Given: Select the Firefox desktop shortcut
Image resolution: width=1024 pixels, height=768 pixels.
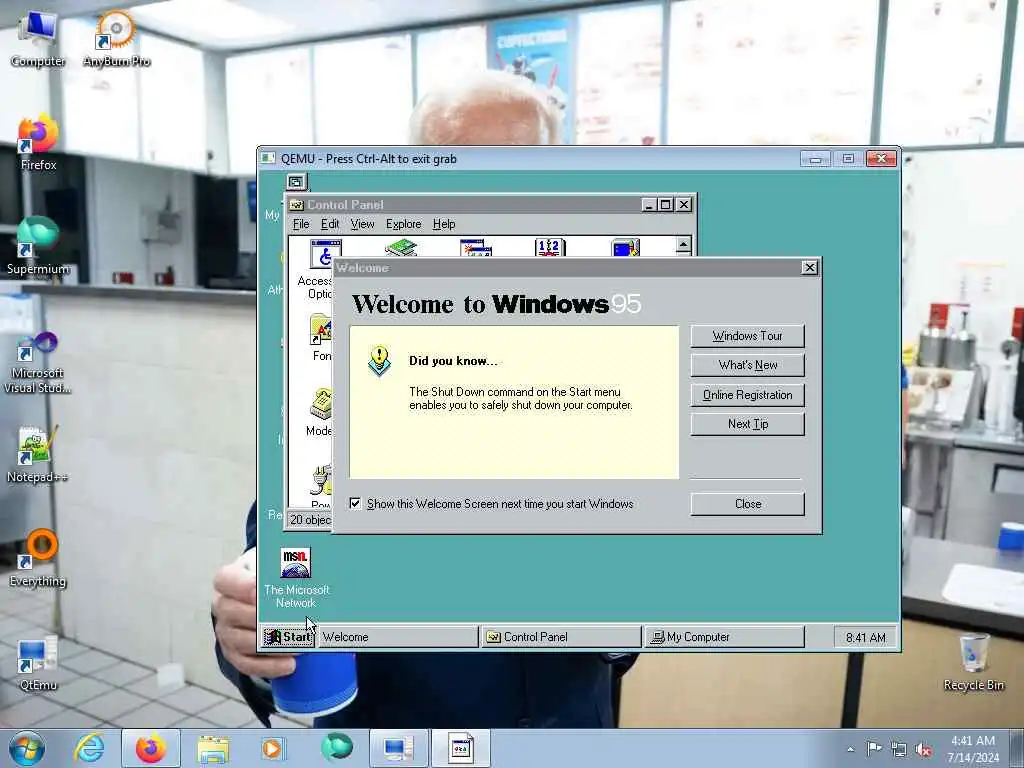Looking at the screenshot, I should pos(38,142).
